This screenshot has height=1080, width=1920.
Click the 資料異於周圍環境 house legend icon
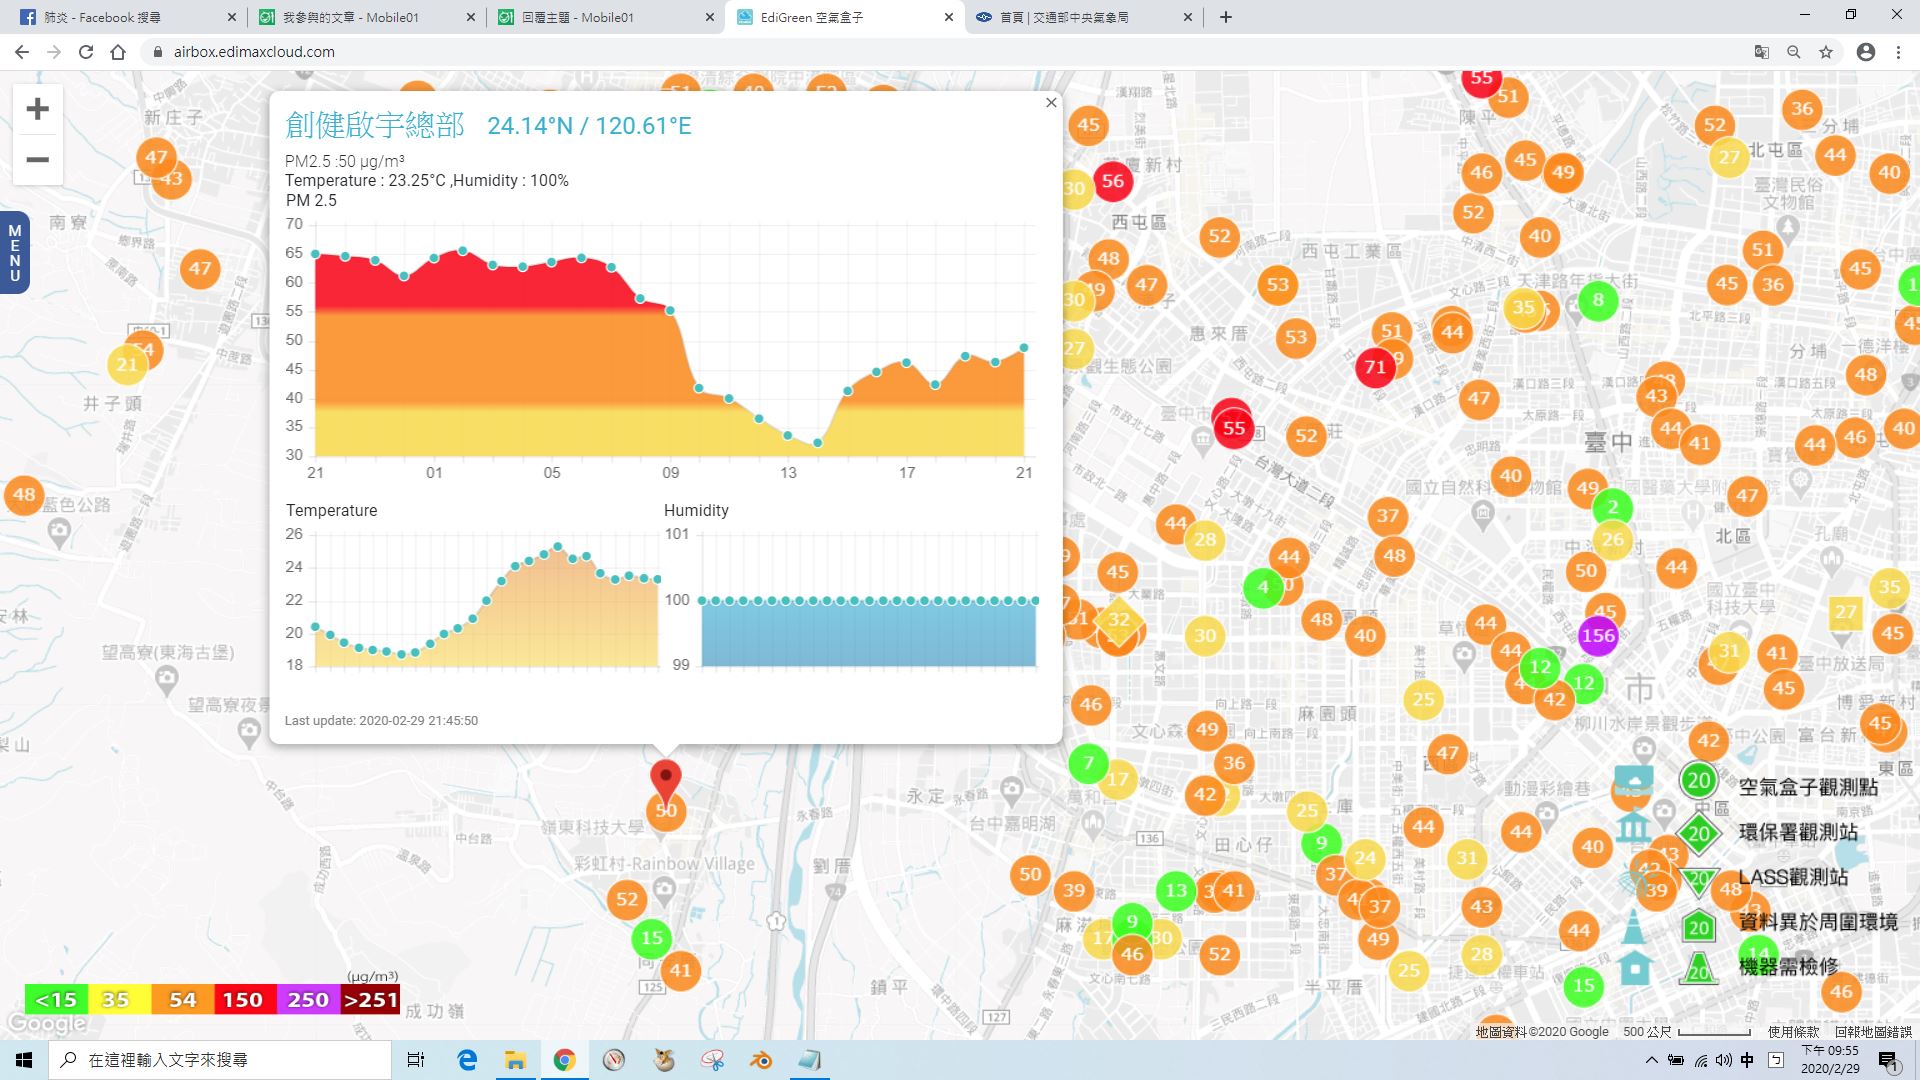[1698, 927]
